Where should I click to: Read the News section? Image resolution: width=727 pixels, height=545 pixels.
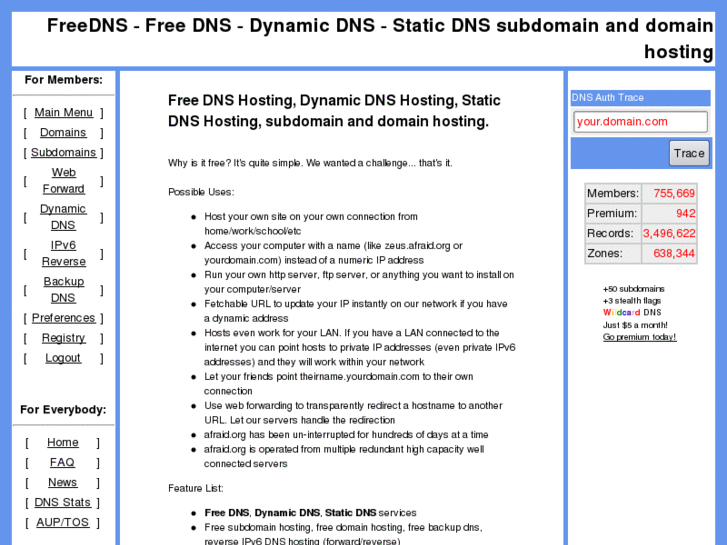(63, 482)
